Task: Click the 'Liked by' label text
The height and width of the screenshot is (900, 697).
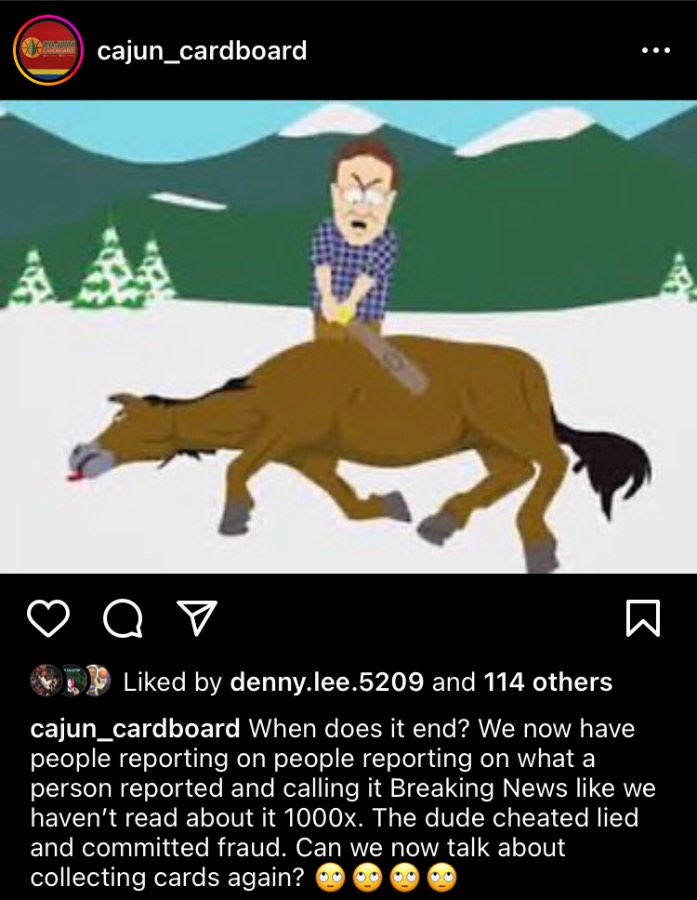Action: pyautogui.click(x=172, y=682)
